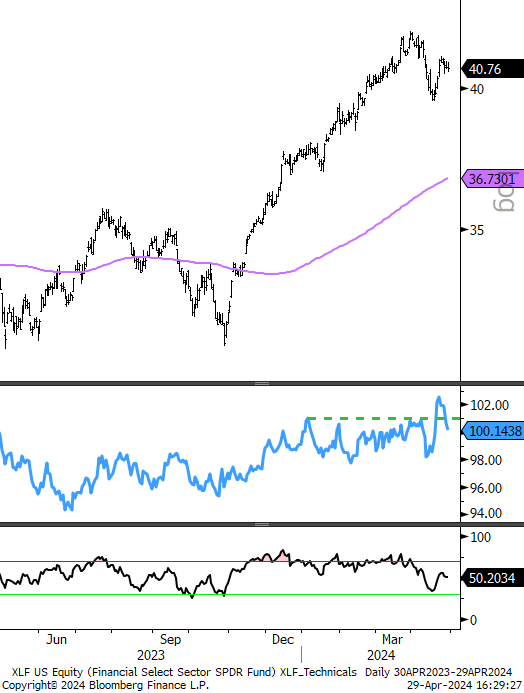The height and width of the screenshot is (693, 524).
Task: Click the Dec label on time axis
Action: (x=283, y=639)
